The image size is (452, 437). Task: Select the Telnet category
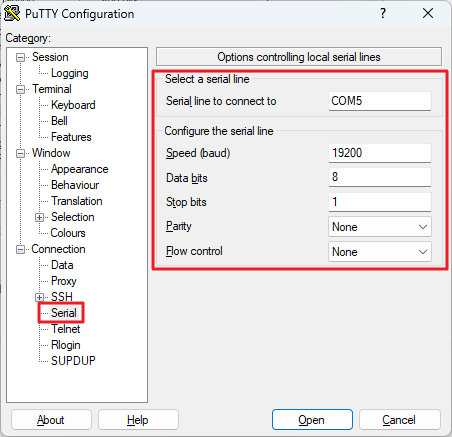65,329
